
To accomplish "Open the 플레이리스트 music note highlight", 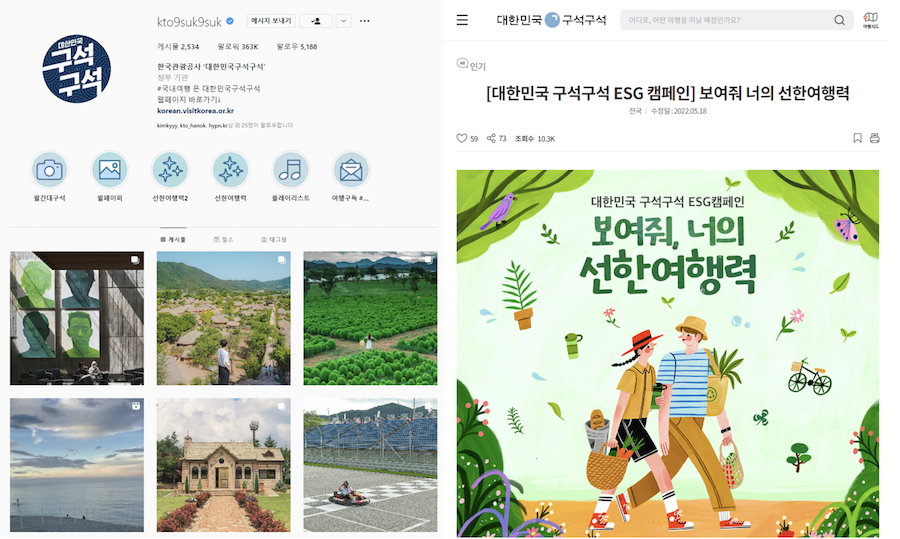I will coord(290,170).
